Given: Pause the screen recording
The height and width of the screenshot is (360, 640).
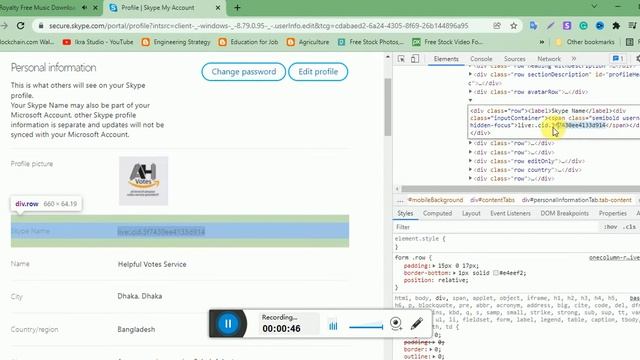Looking at the screenshot, I should [x=228, y=324].
